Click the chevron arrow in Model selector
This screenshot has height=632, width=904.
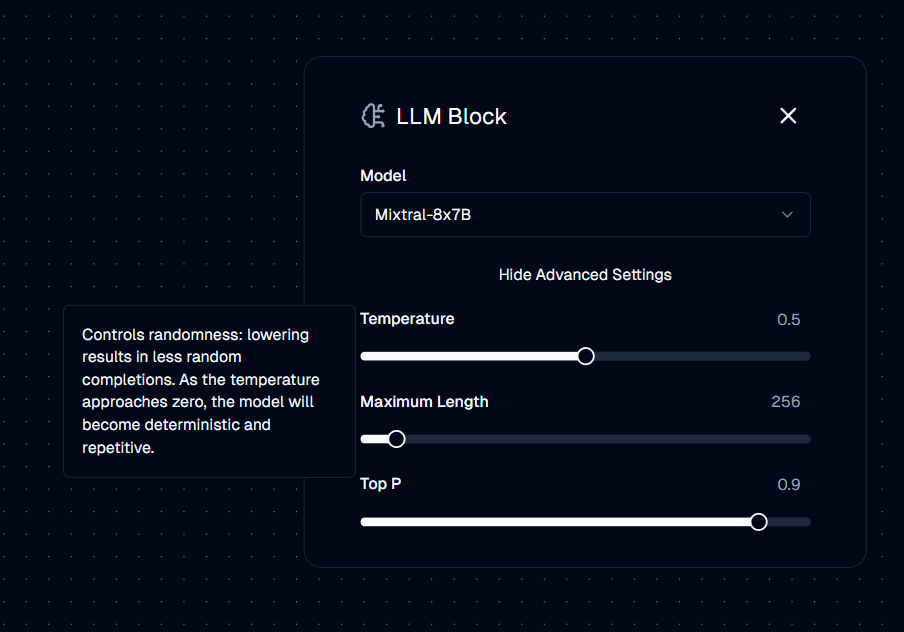pos(787,215)
